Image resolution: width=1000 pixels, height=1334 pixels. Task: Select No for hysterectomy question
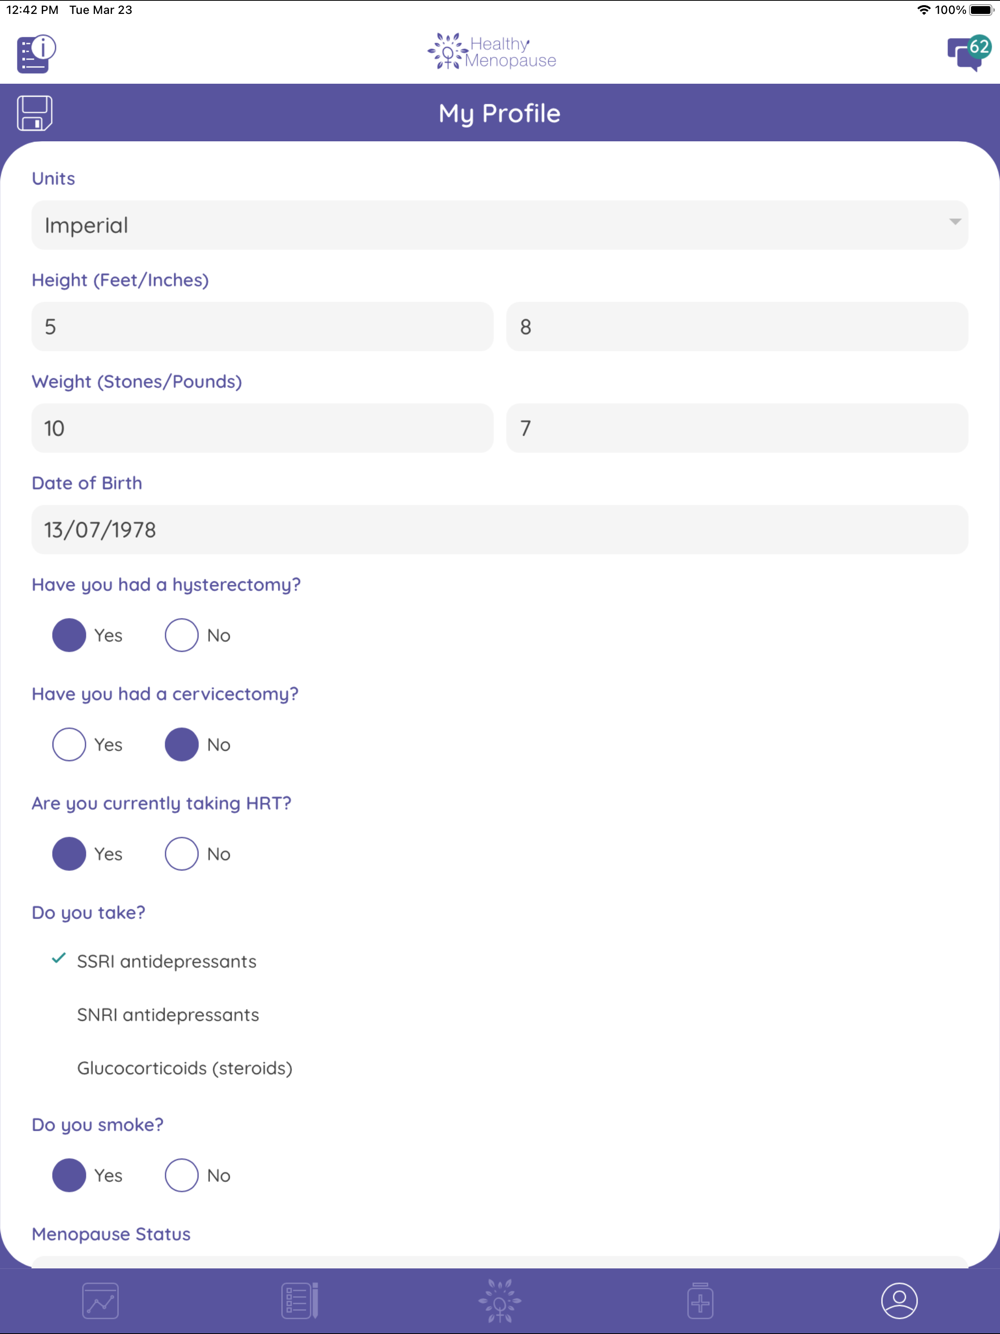point(182,635)
